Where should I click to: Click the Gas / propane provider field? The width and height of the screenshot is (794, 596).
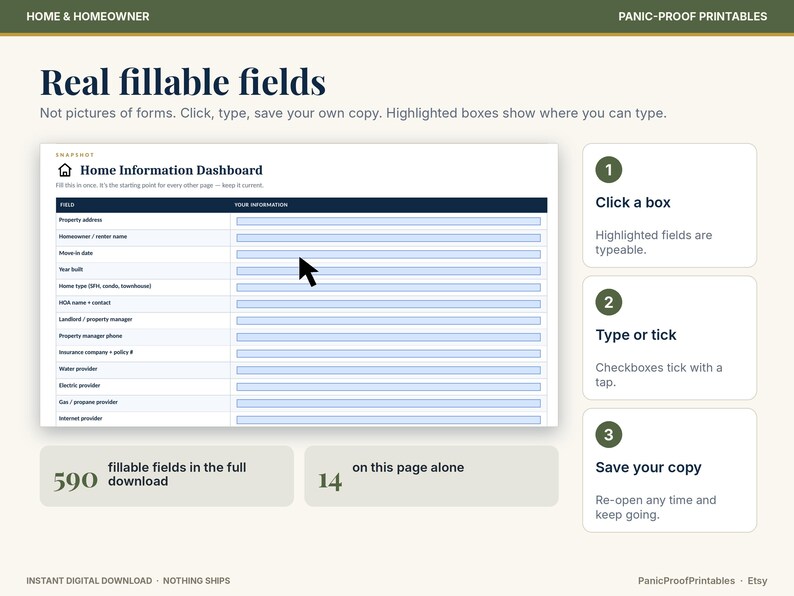coord(388,404)
